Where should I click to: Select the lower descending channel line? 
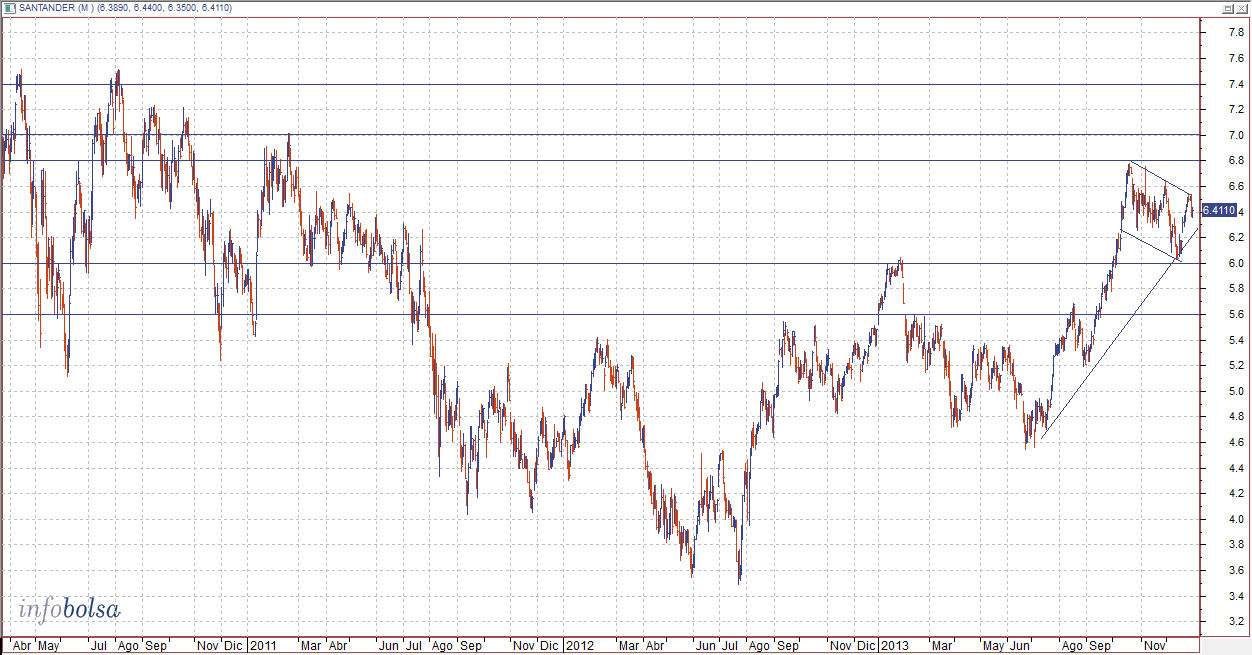pyautogui.click(x=1150, y=246)
